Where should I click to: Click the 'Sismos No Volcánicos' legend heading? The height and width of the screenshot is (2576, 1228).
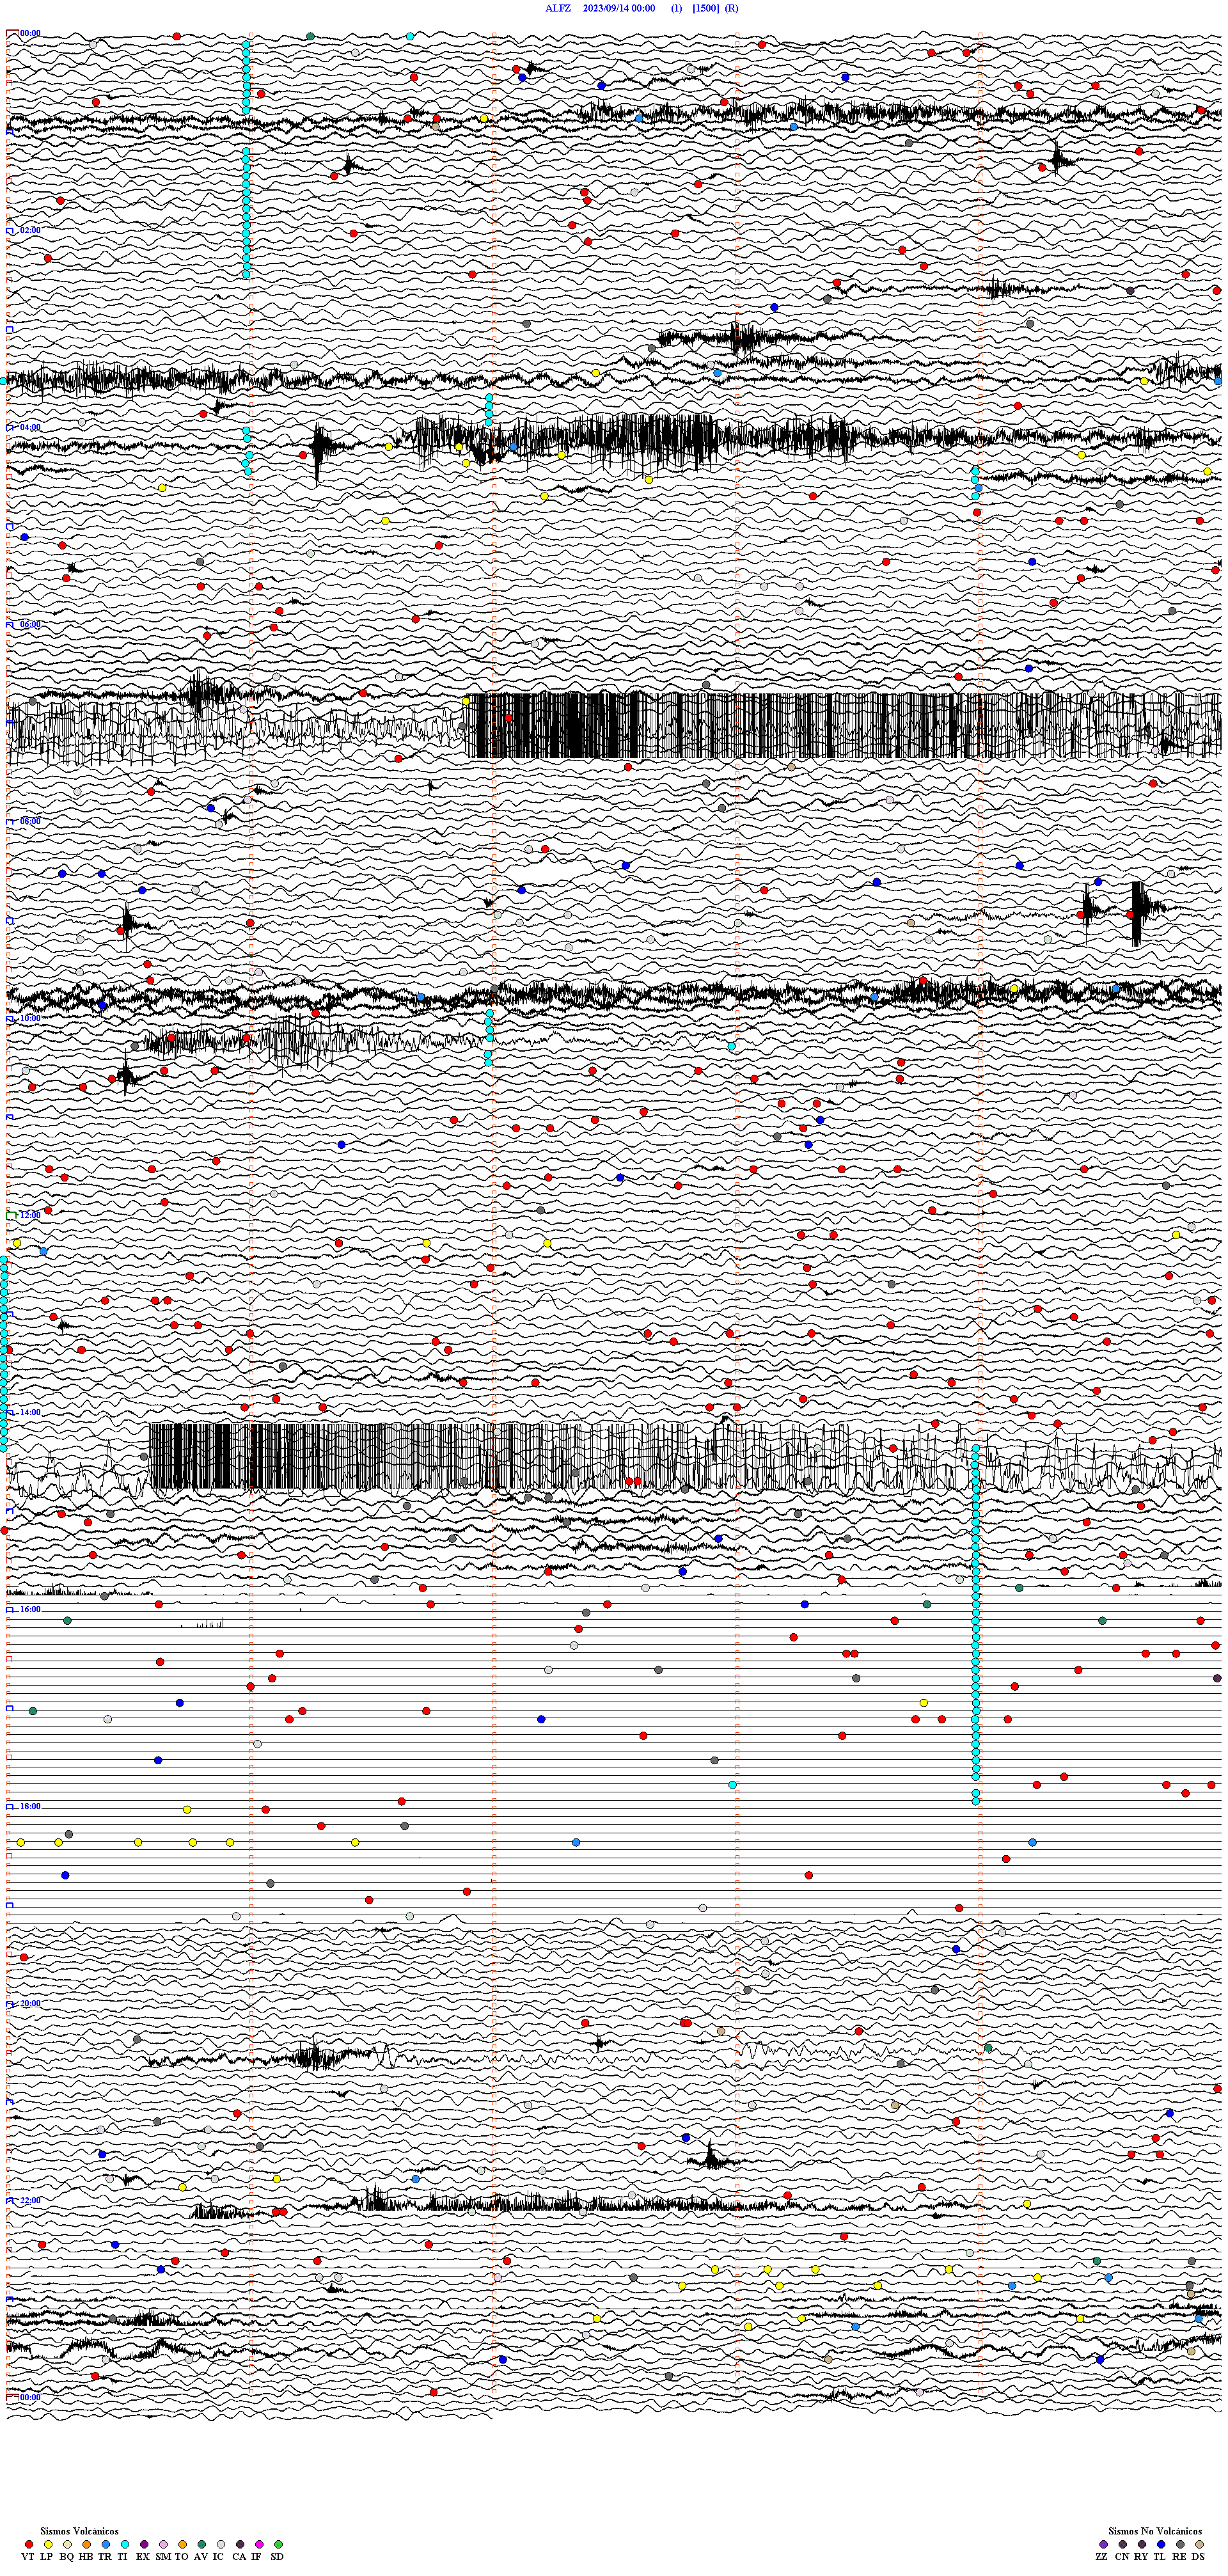click(x=1155, y=2531)
